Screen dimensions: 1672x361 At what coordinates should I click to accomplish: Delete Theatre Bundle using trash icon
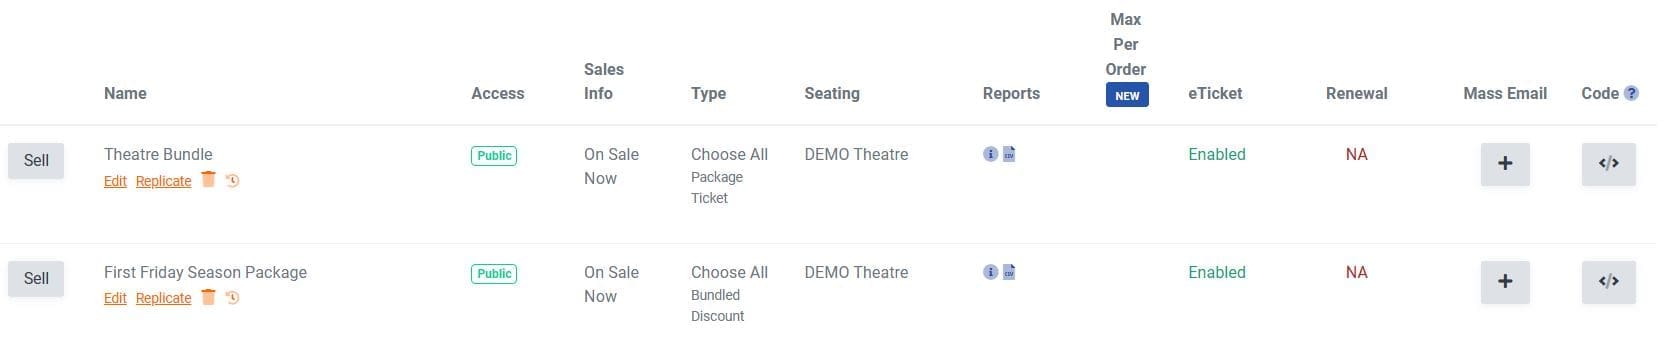[x=208, y=179]
